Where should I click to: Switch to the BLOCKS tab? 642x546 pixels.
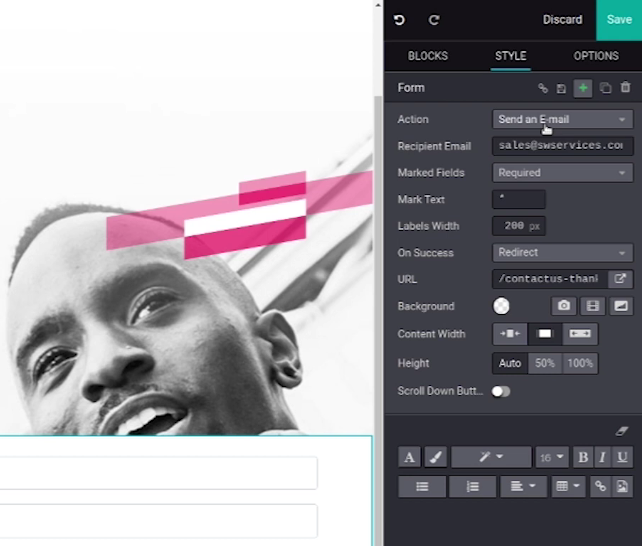(x=428, y=56)
